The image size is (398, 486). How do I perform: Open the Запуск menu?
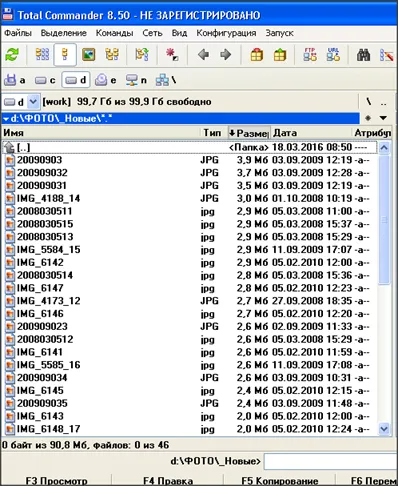click(279, 33)
